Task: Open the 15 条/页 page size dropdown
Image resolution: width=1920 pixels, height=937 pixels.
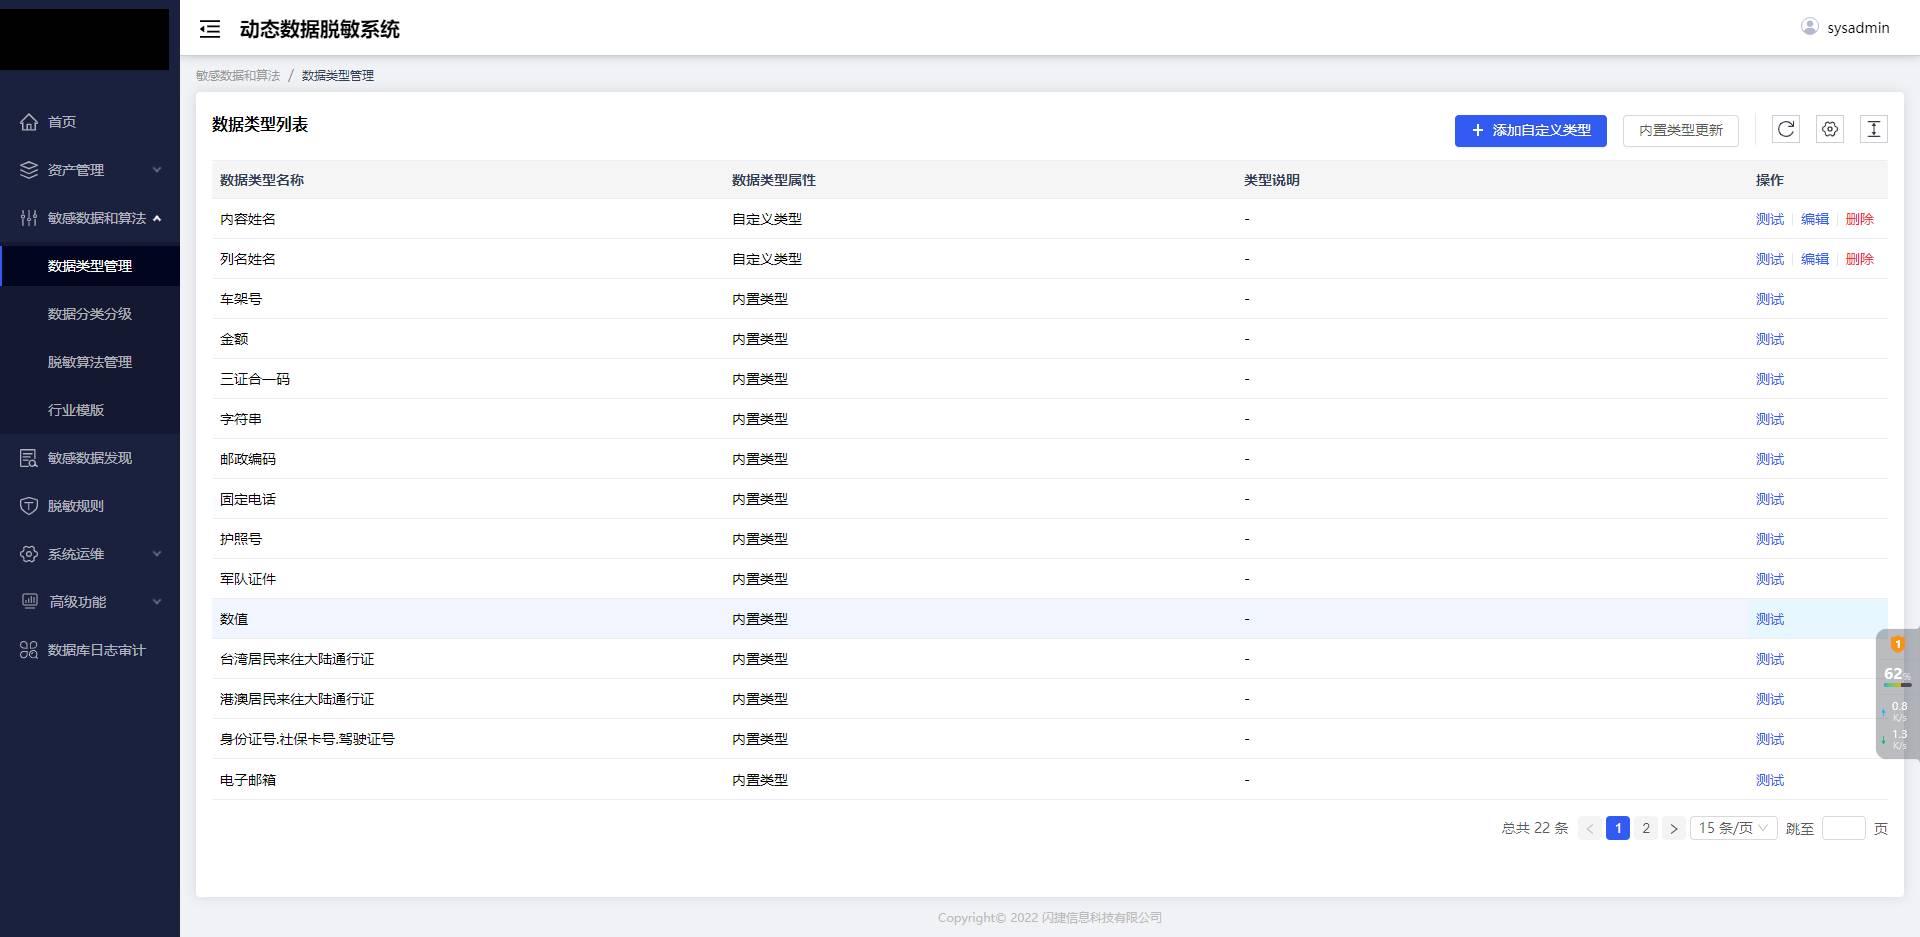Action: pyautogui.click(x=1734, y=828)
